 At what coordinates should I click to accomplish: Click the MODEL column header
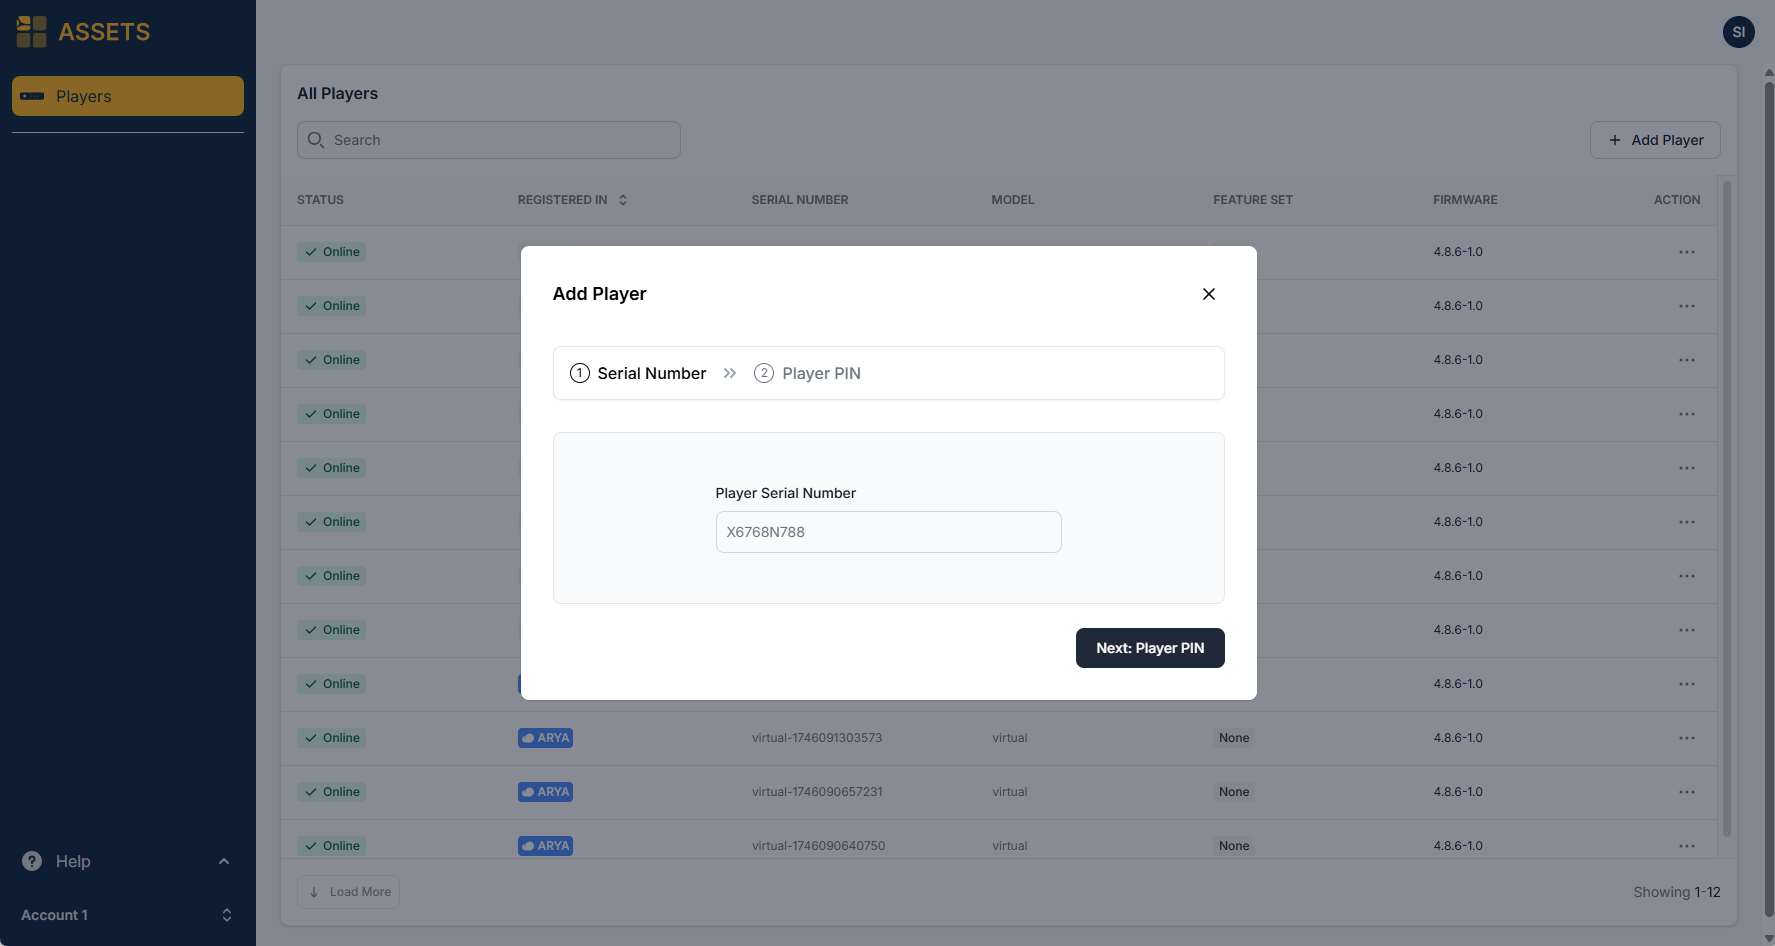point(1013,200)
